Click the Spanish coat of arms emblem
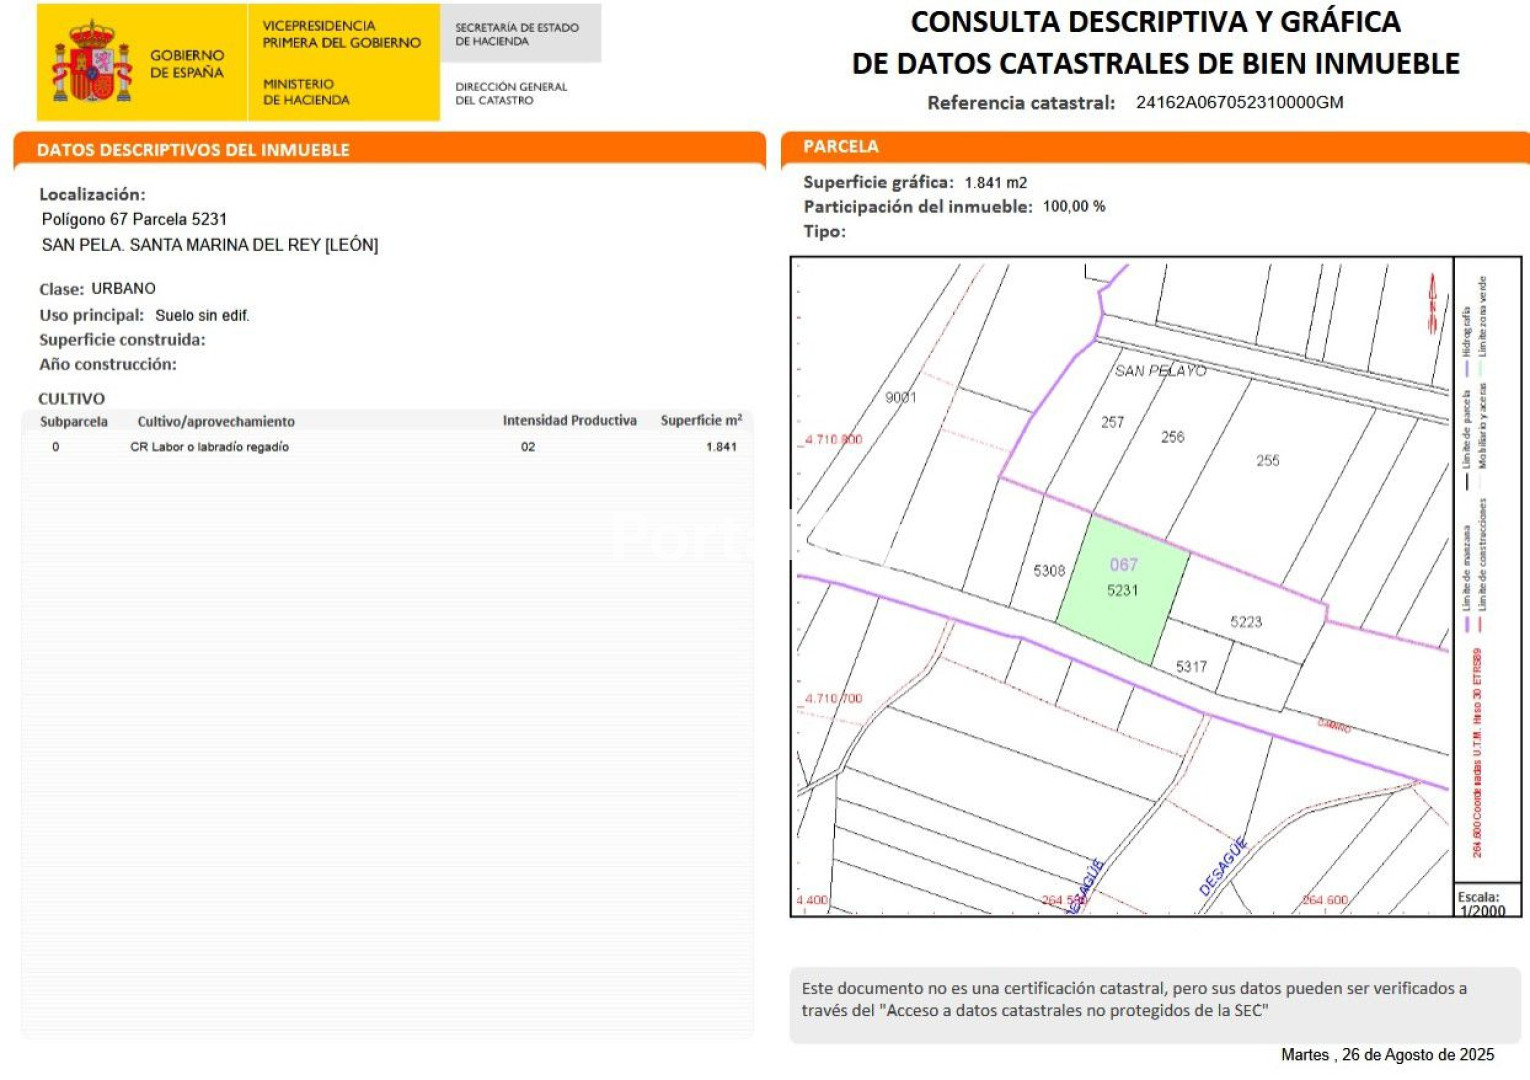Image resolution: width=1530 pixels, height=1080 pixels. tap(92, 63)
